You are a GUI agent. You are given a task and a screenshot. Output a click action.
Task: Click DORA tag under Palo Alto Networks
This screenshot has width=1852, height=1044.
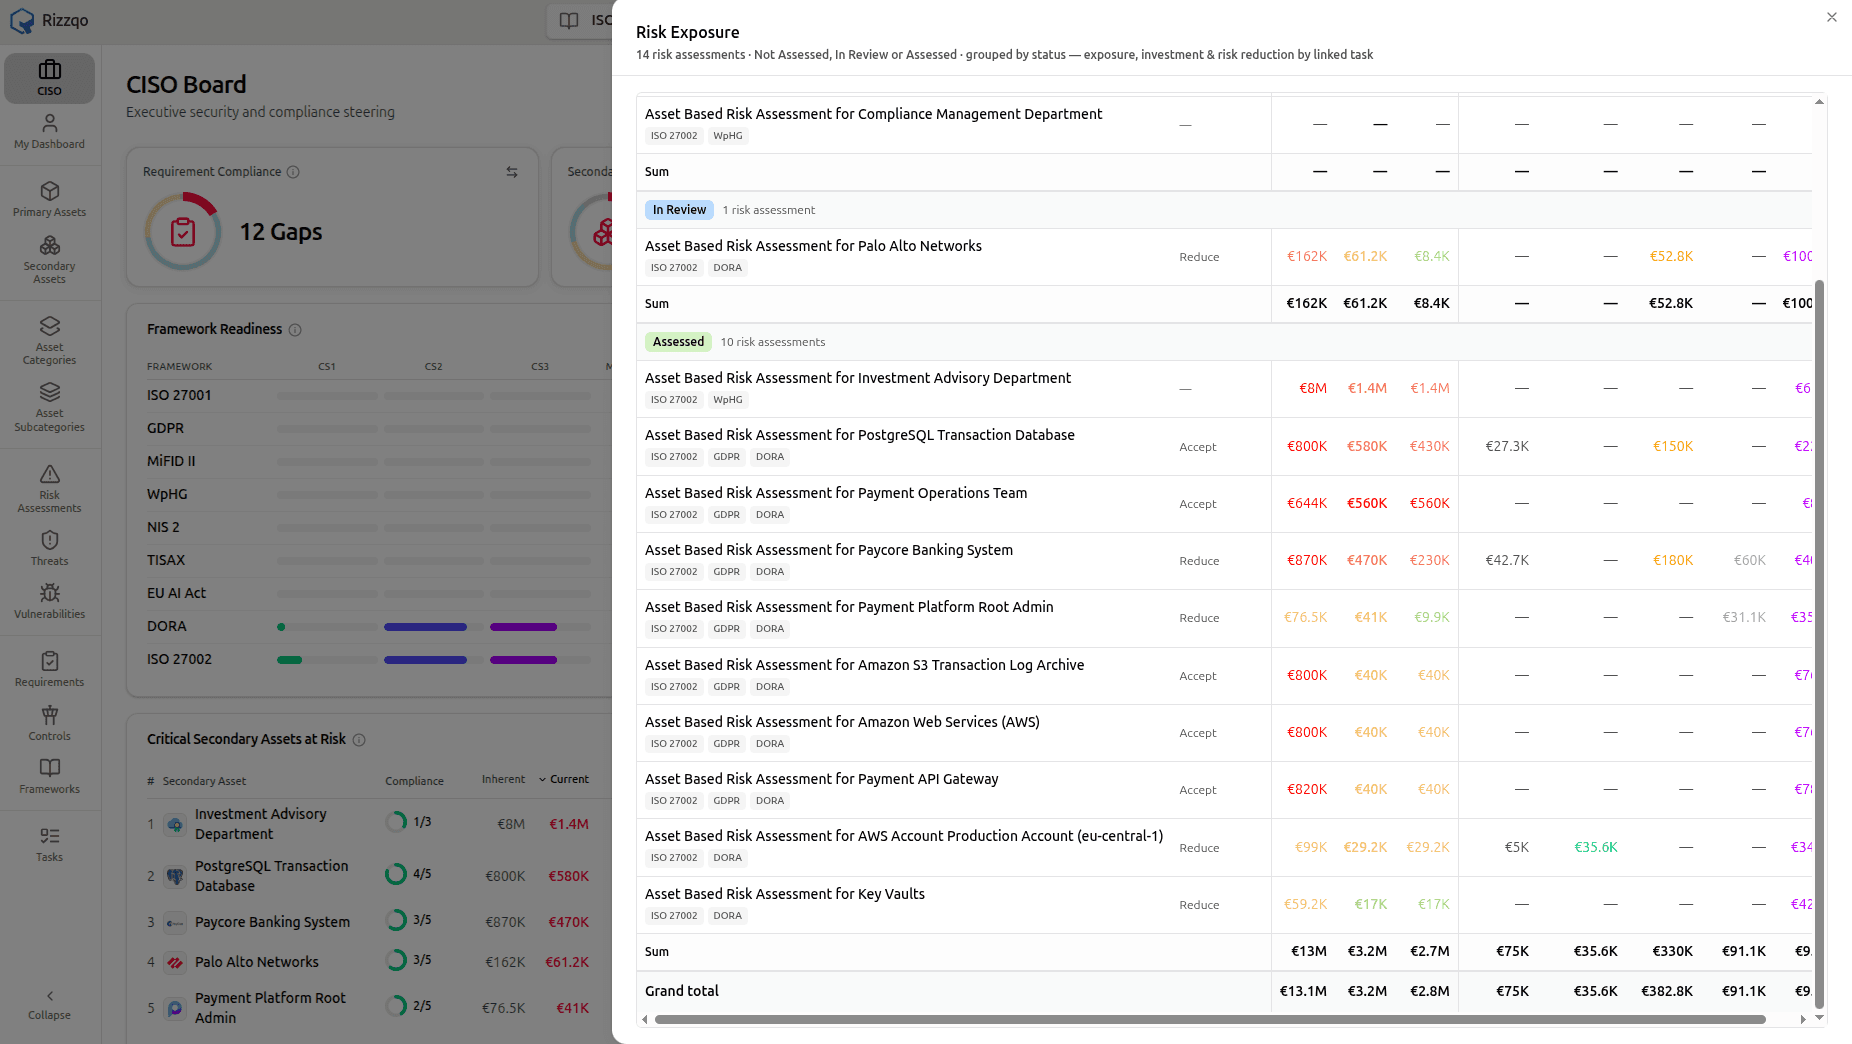pyautogui.click(x=727, y=268)
